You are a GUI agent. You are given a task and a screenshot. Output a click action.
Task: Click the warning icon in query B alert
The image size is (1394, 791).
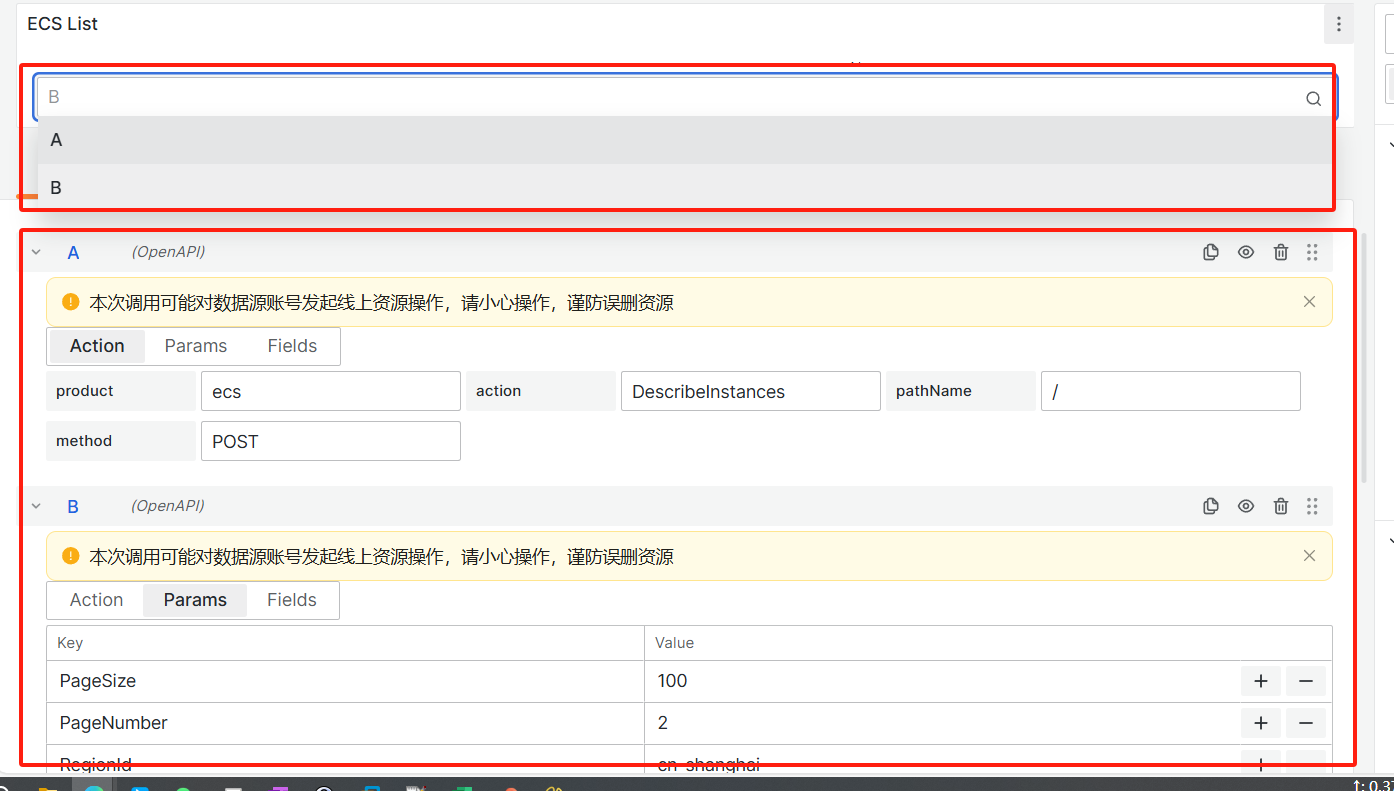point(70,556)
